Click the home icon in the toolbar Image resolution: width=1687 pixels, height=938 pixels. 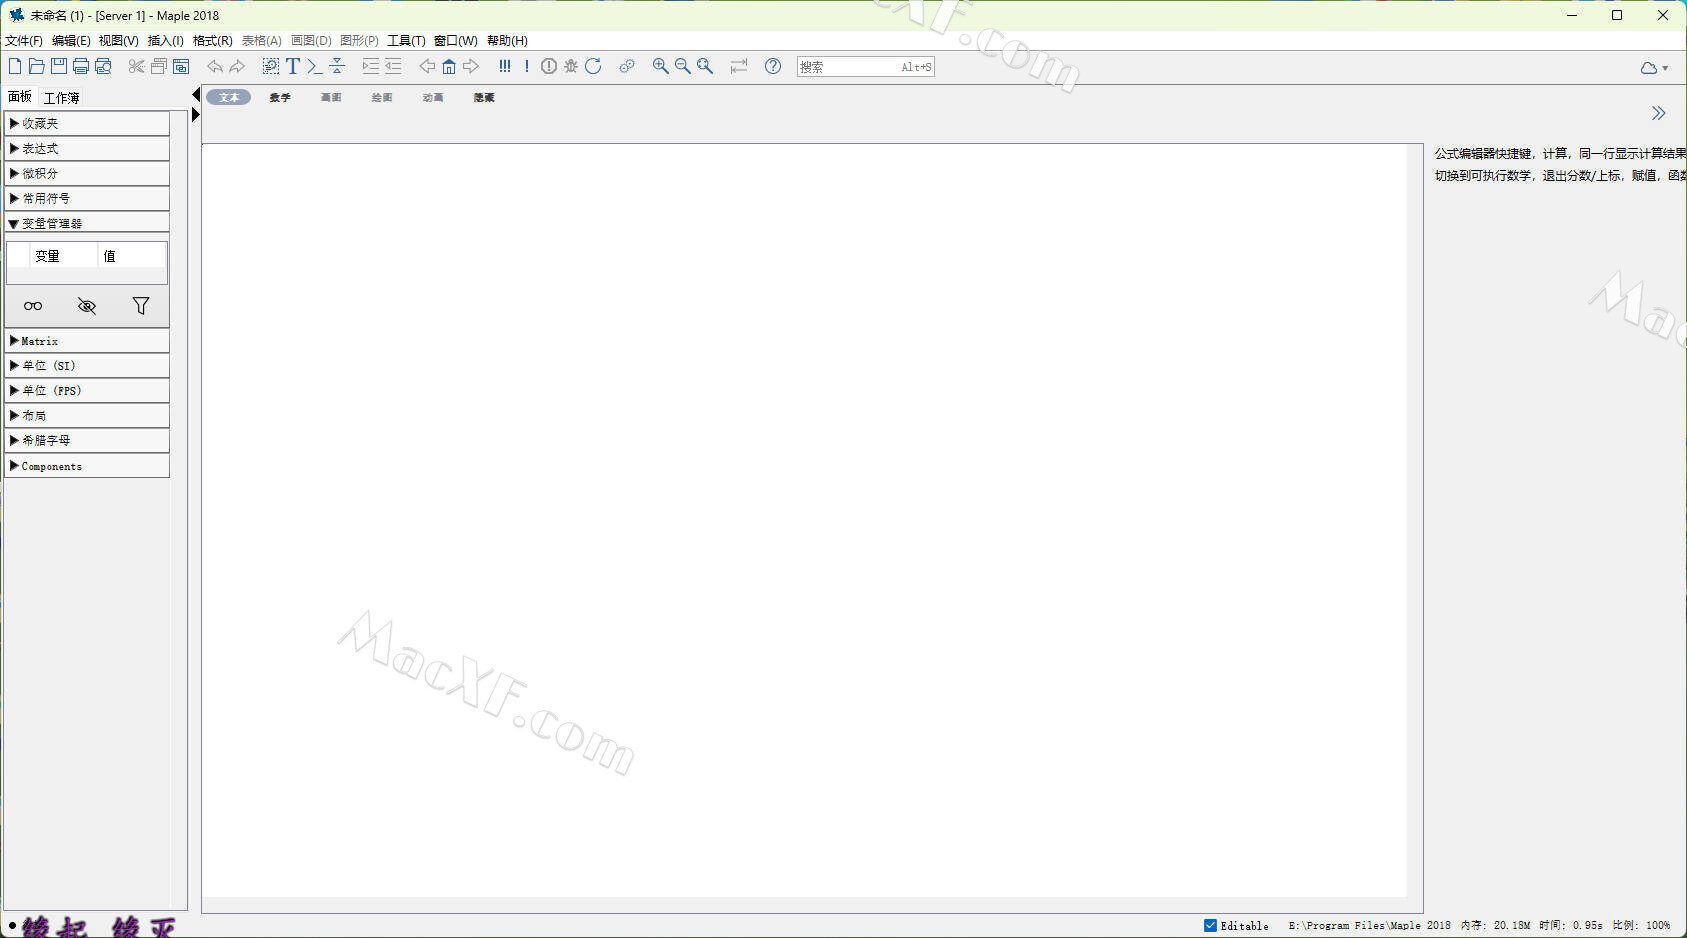[x=449, y=66]
